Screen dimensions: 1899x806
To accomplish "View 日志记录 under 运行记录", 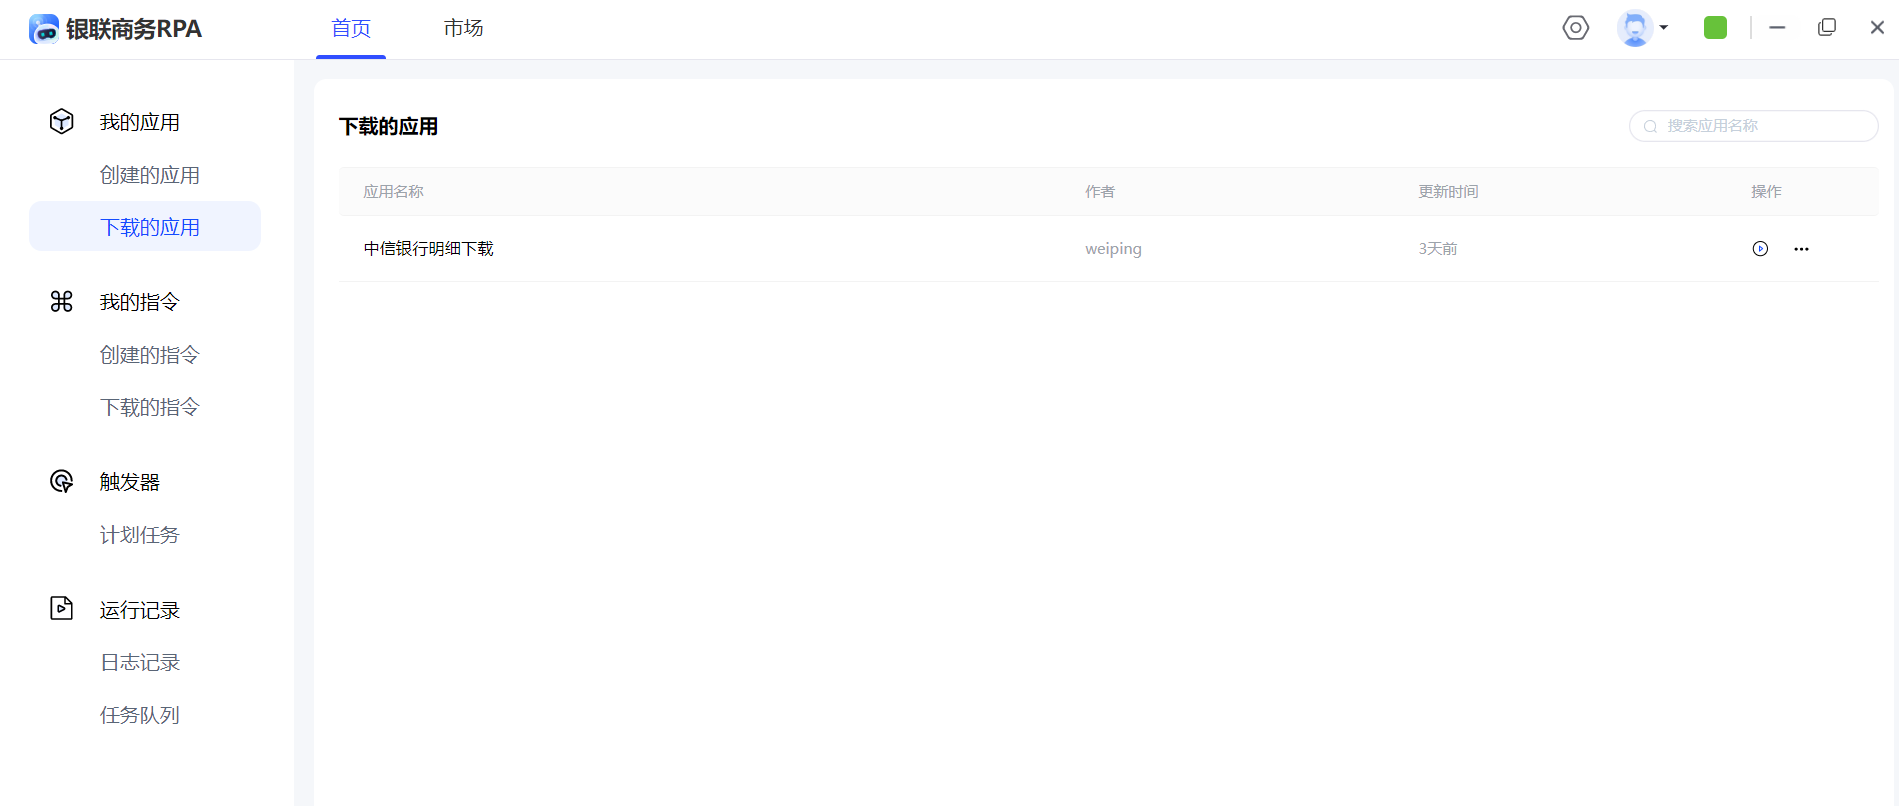I will (139, 662).
